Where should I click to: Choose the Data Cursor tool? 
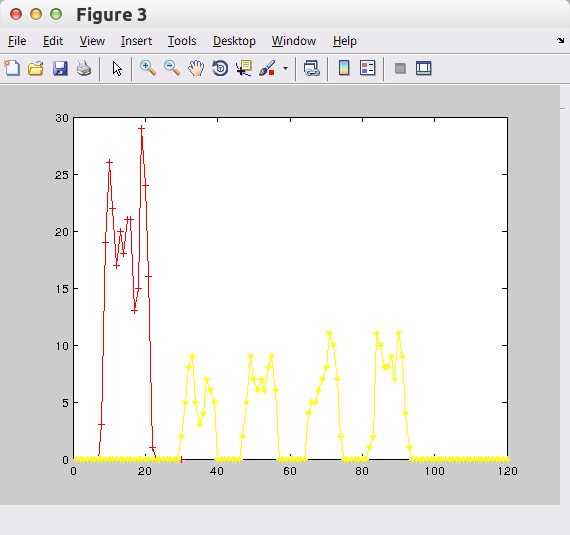[244, 68]
